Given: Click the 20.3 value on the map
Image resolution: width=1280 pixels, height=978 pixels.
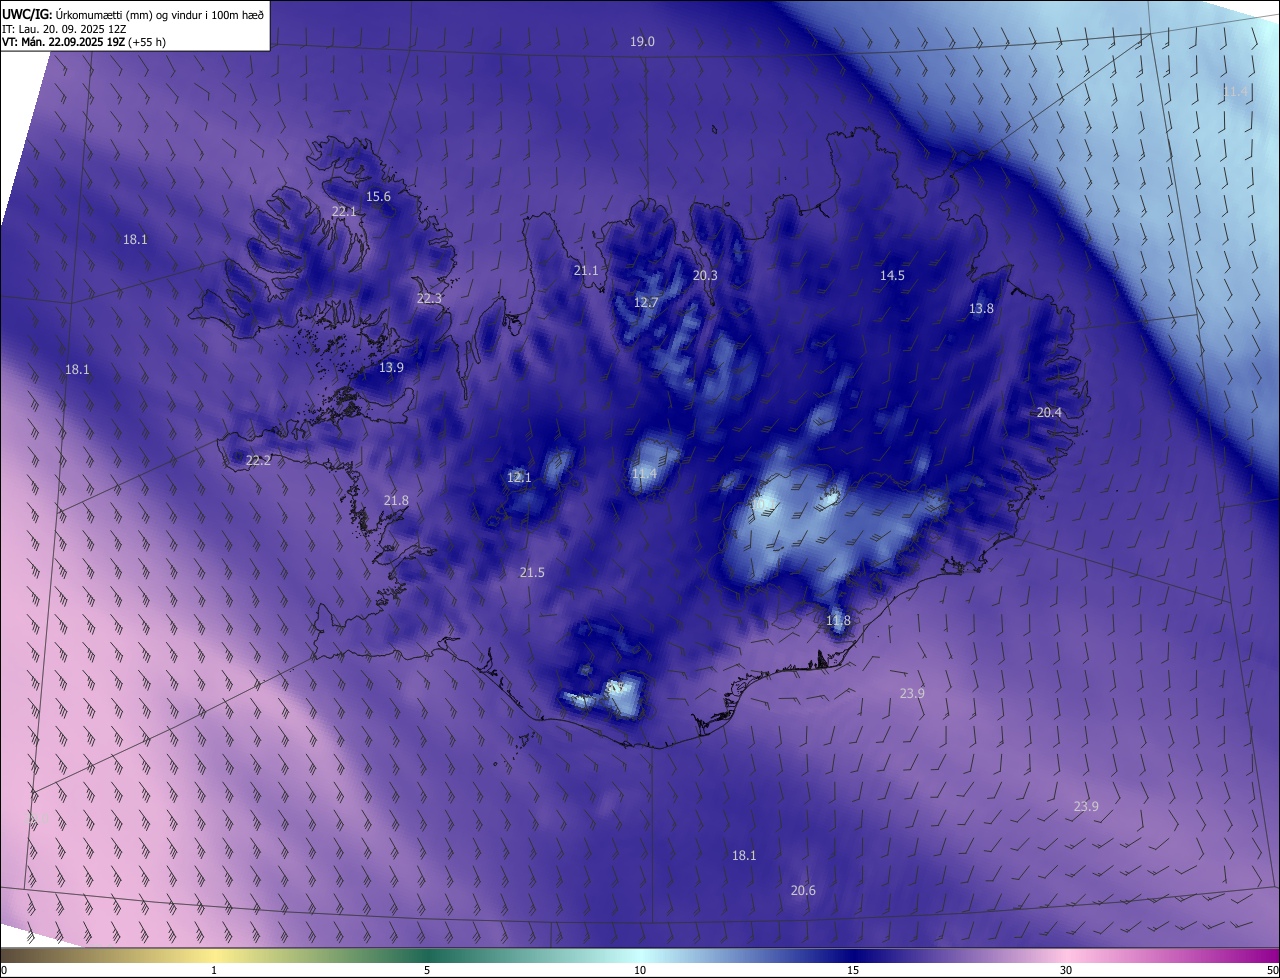Looking at the screenshot, I should point(705,275).
